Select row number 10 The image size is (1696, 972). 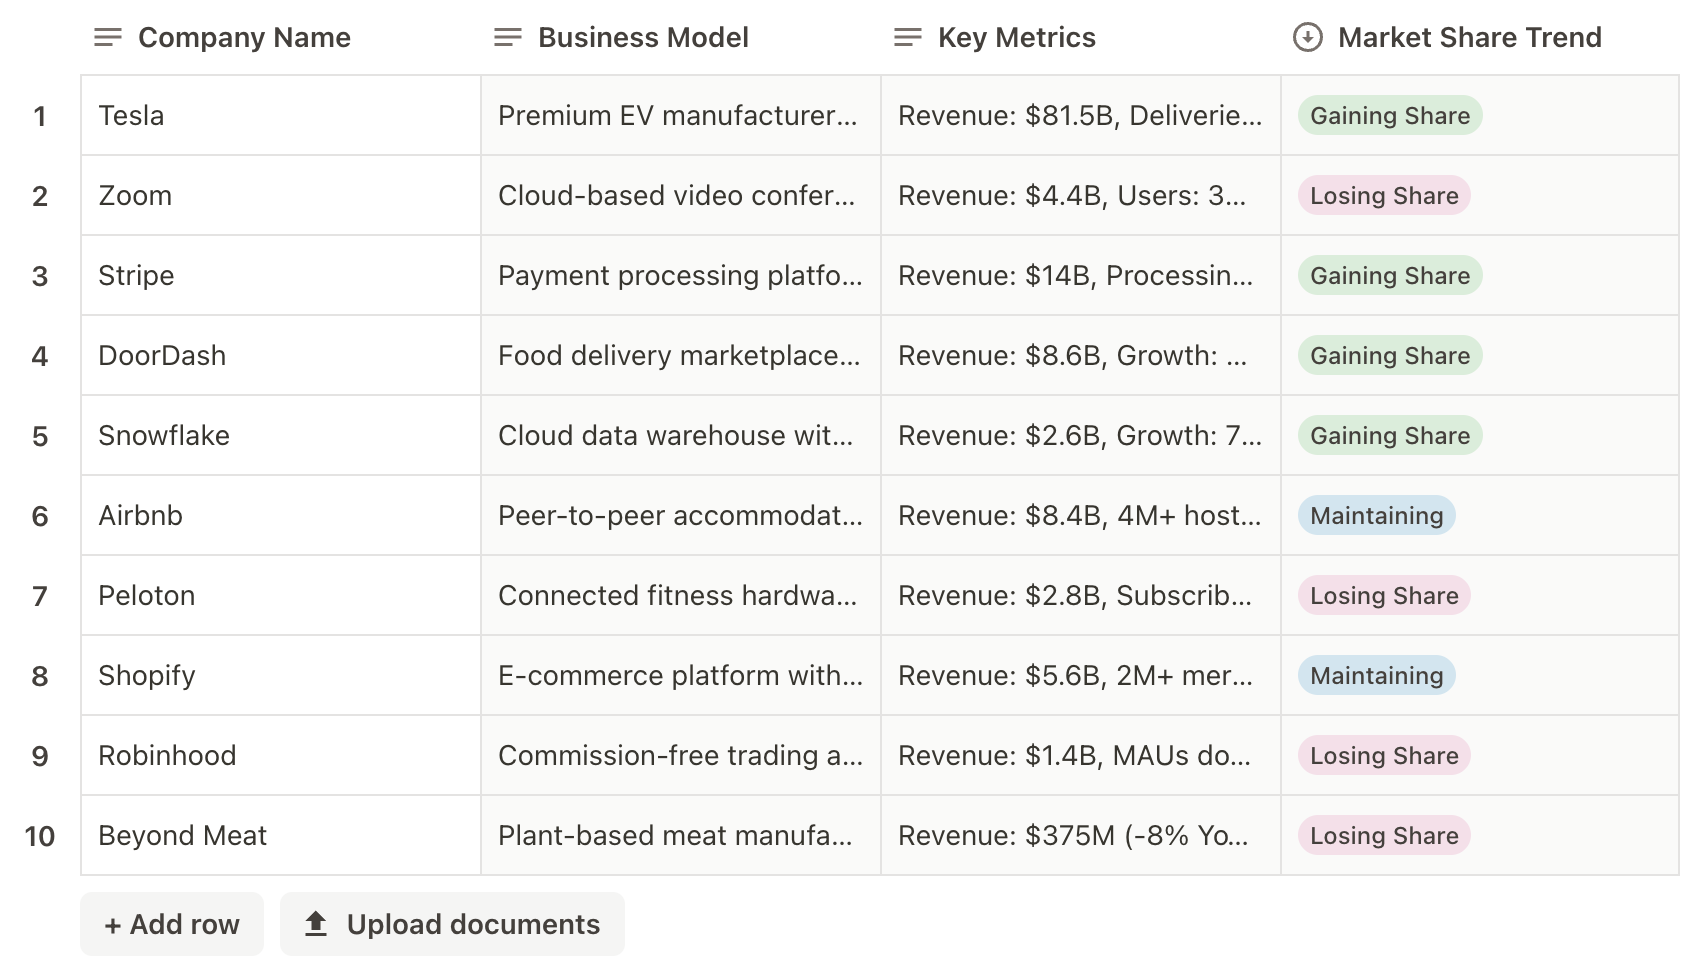pyautogui.click(x=40, y=836)
